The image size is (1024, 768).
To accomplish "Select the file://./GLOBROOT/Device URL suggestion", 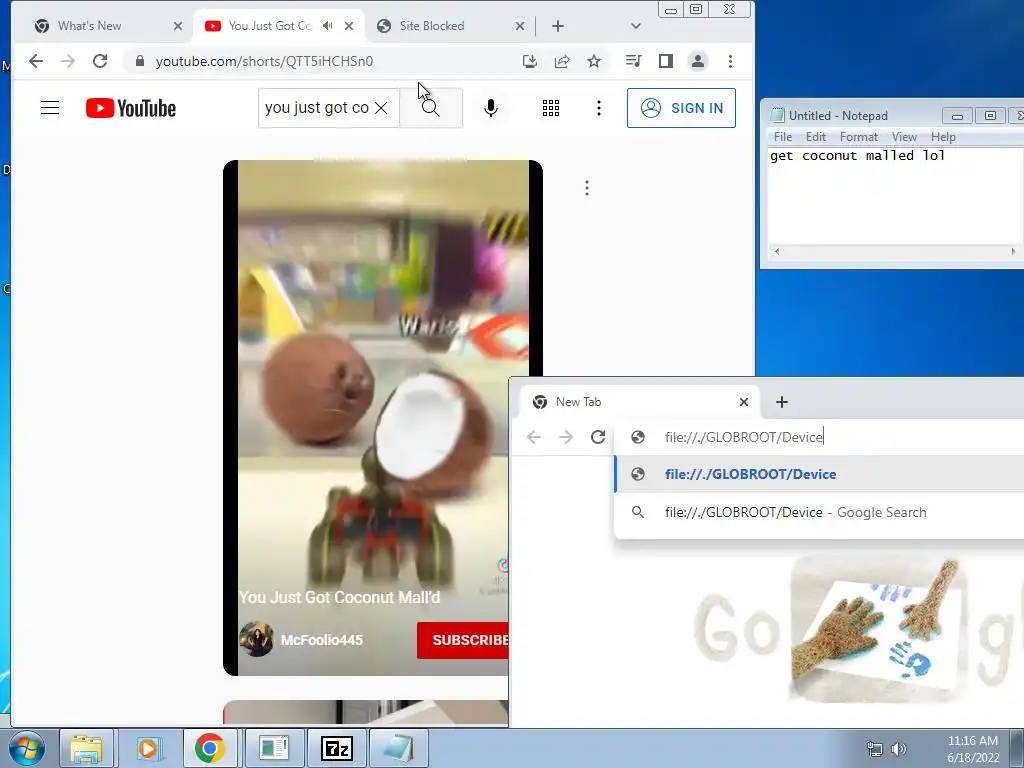I will click(819, 474).
